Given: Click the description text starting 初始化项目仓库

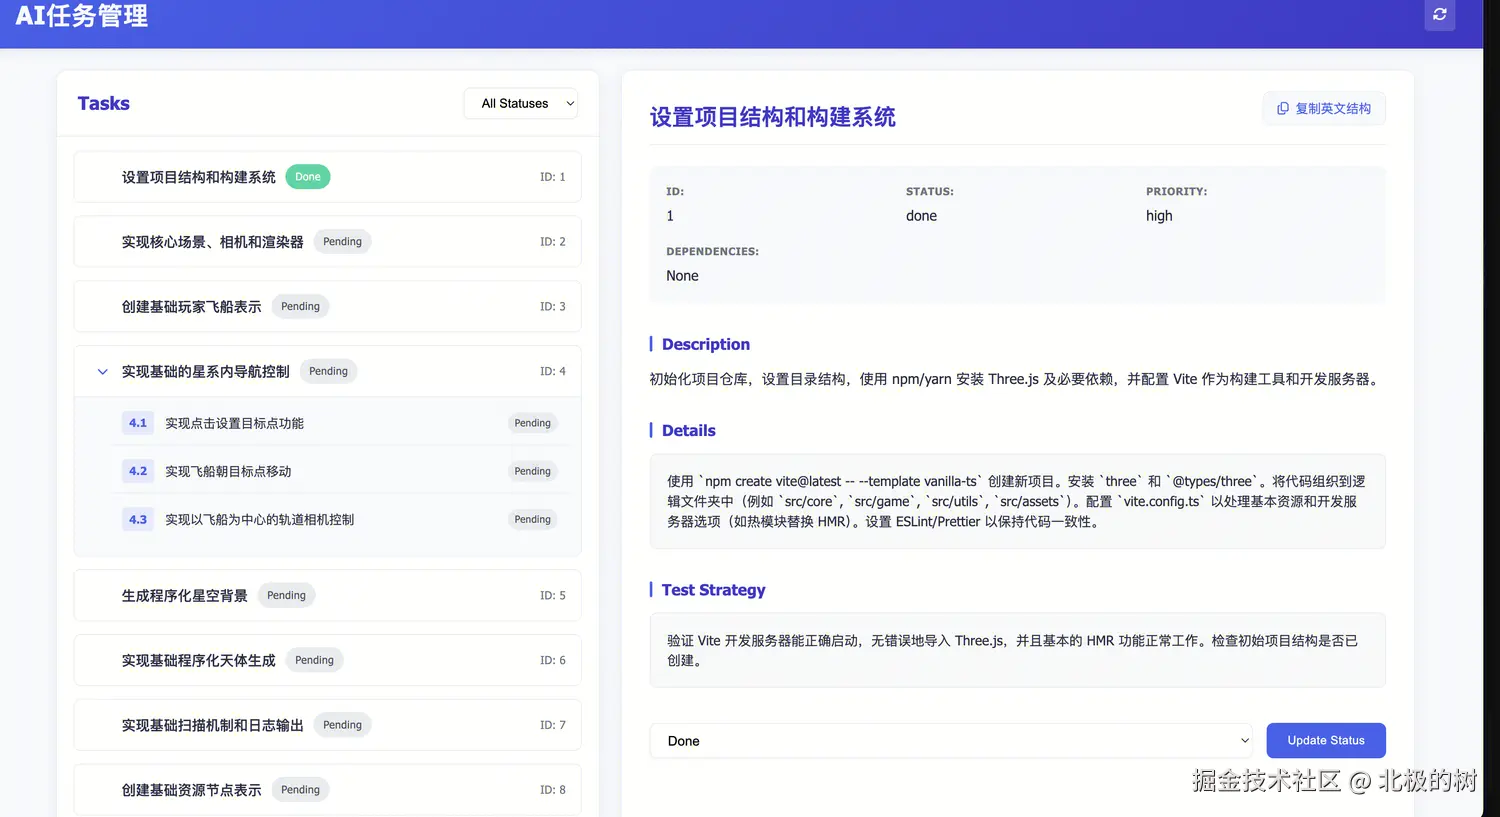Looking at the screenshot, I should (1016, 379).
